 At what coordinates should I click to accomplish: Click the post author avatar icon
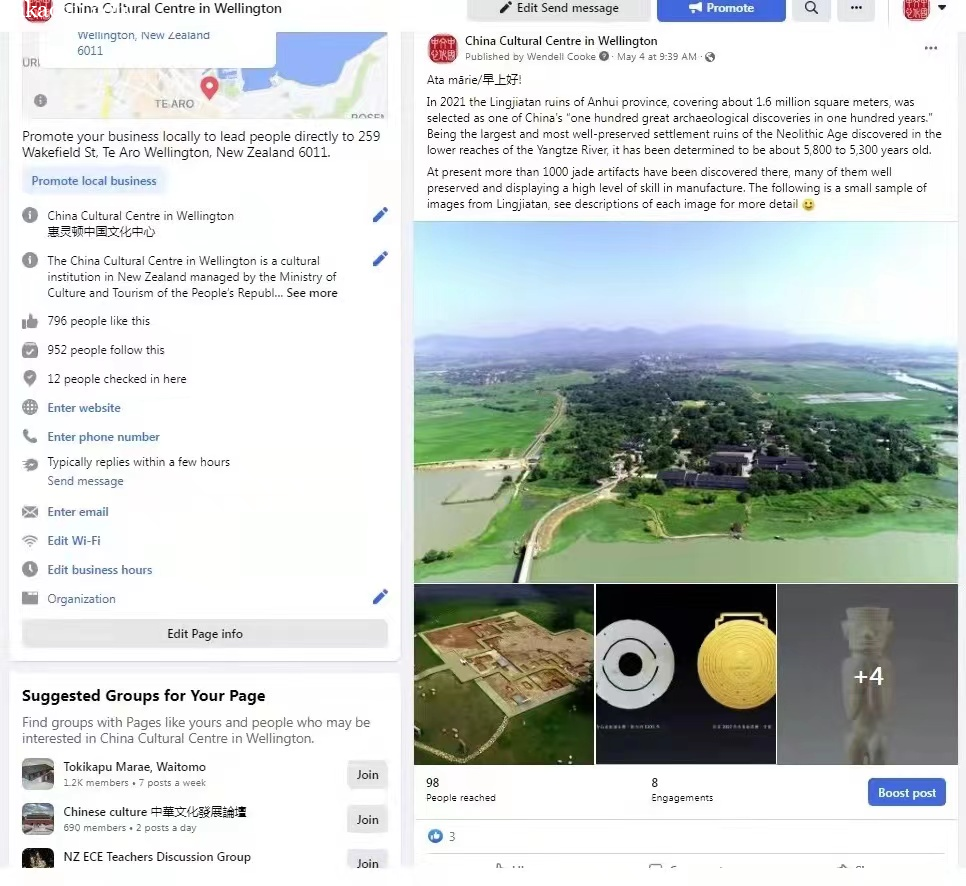click(442, 49)
